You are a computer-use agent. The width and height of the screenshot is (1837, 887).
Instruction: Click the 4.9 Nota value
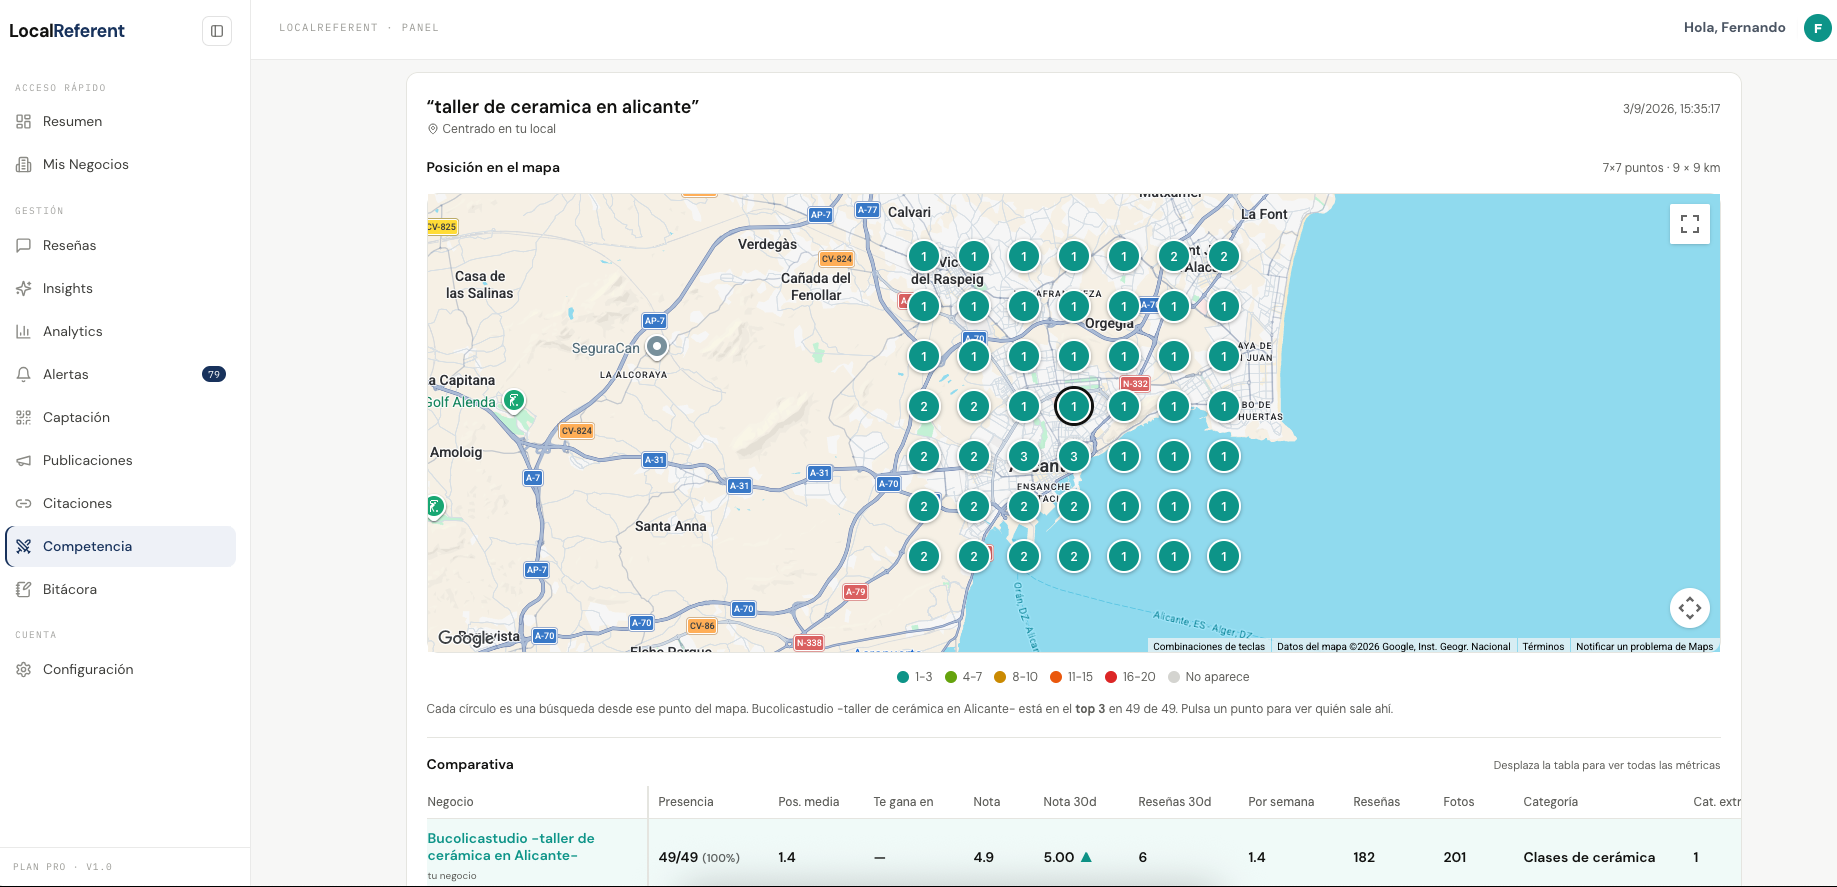tap(984, 858)
